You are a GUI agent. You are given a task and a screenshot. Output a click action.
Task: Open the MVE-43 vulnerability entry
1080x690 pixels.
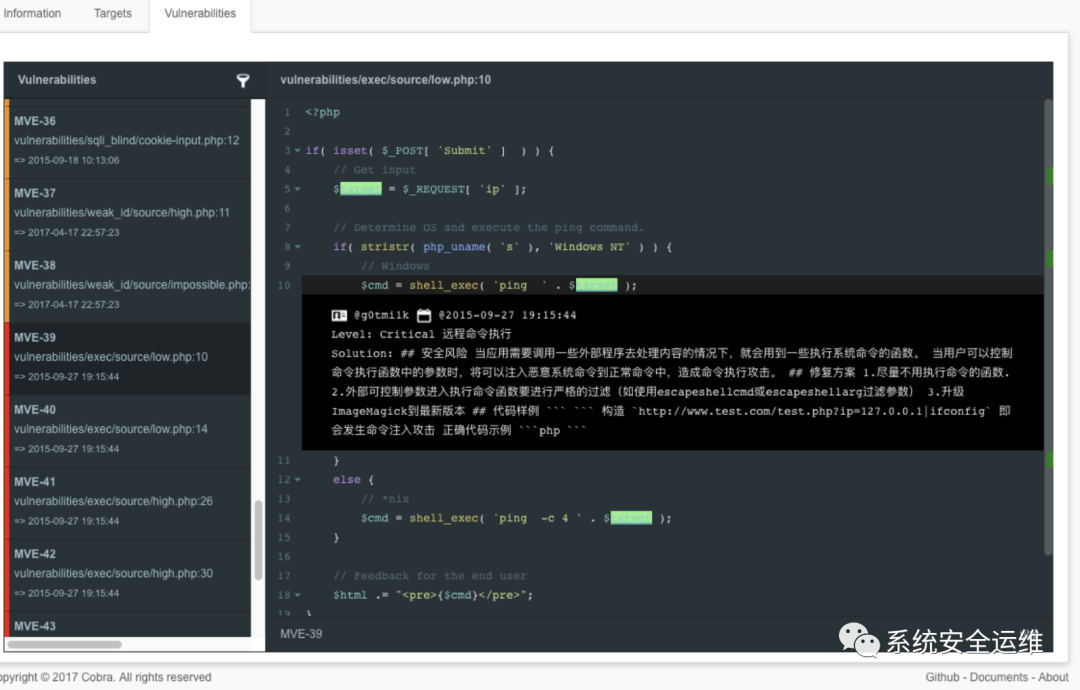click(128, 625)
